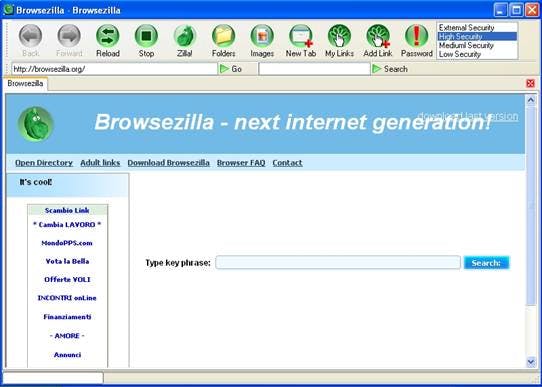542x387 pixels.
Task: Click the Browsezilla title bar app icon
Action: [8, 10]
